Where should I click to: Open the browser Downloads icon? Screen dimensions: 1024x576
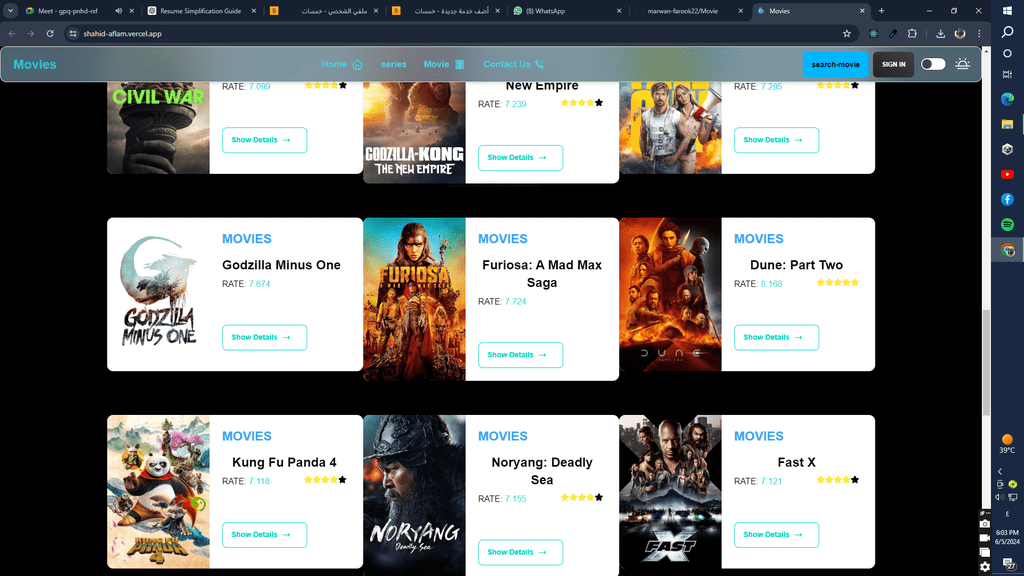(x=940, y=33)
